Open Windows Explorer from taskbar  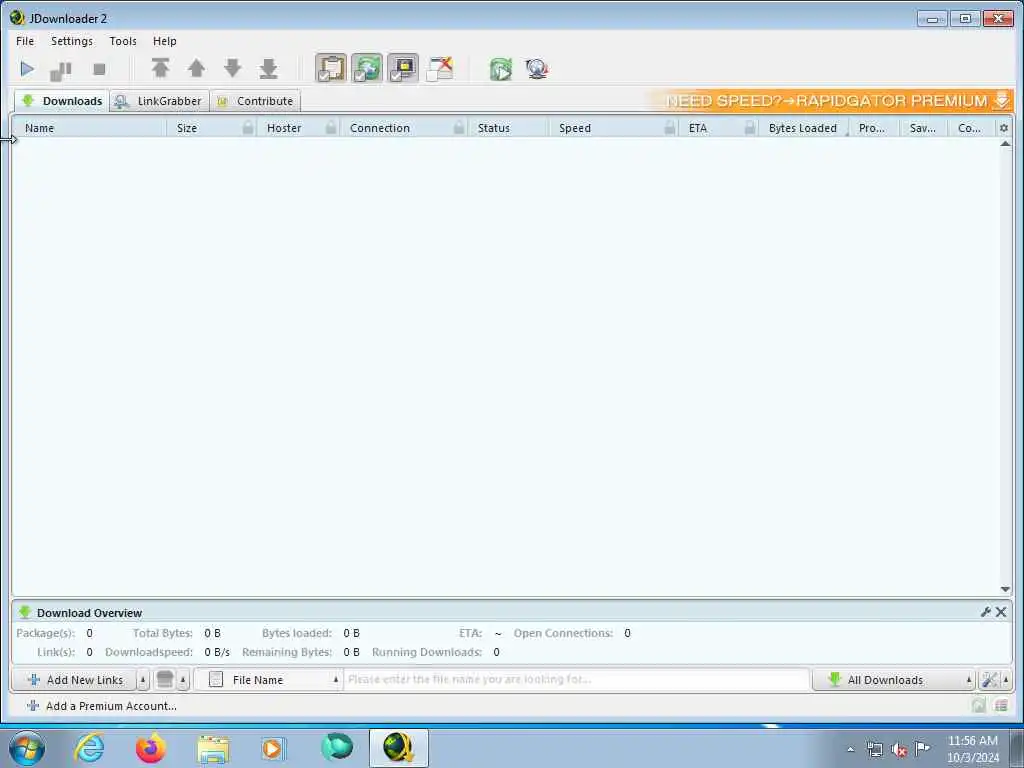point(213,748)
